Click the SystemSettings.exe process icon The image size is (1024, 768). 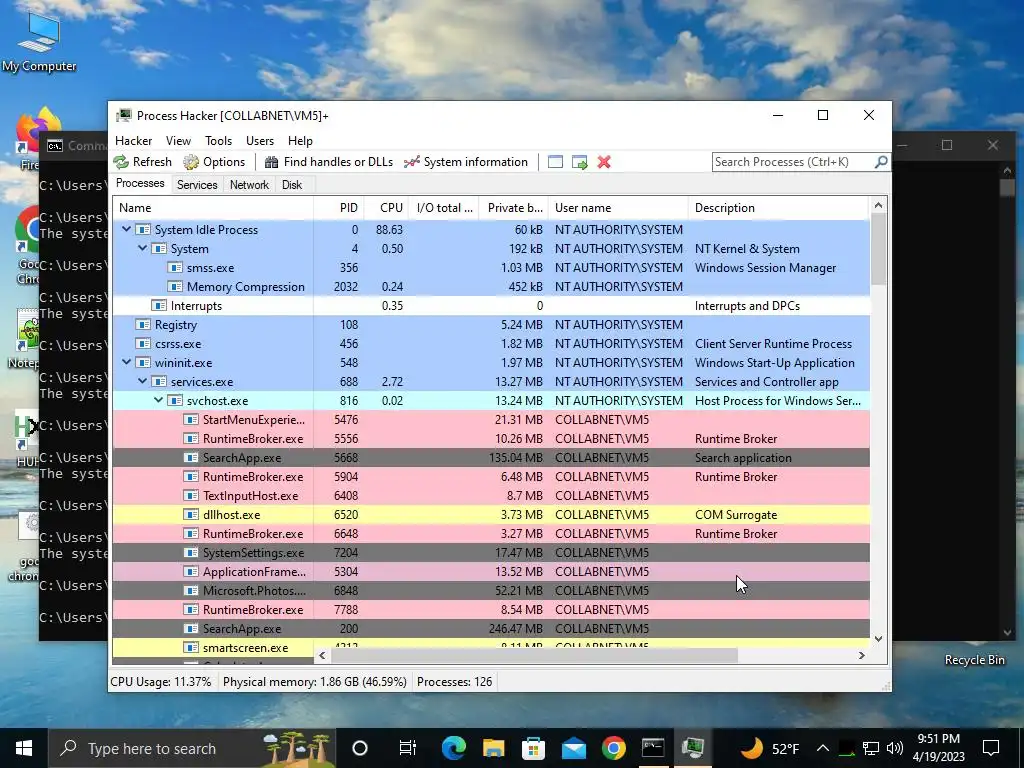pyautogui.click(x=191, y=552)
